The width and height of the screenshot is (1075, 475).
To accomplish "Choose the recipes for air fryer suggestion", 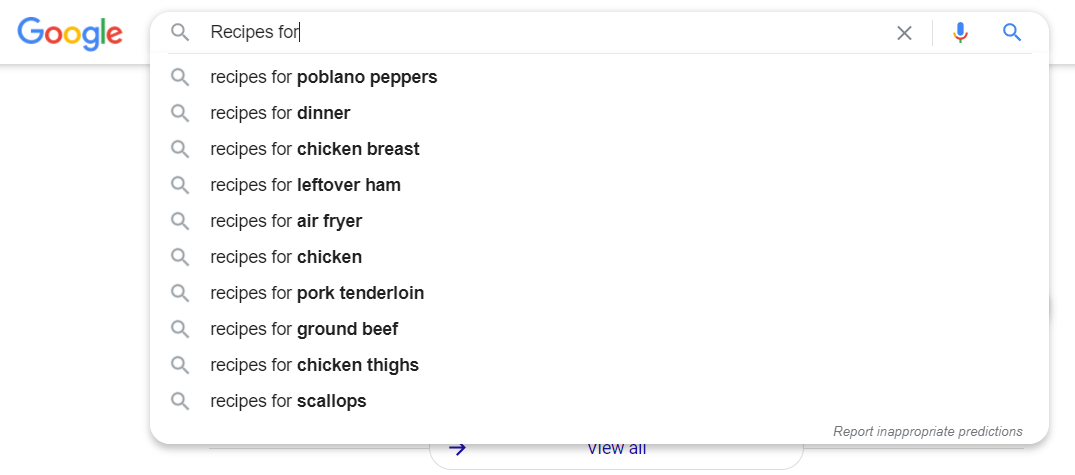I will 599,221.
